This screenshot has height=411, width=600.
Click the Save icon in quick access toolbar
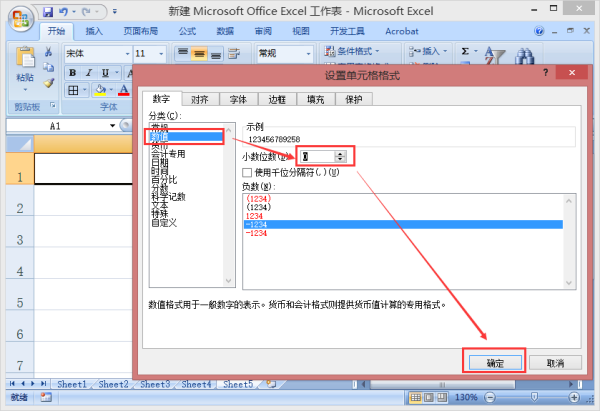[48, 12]
